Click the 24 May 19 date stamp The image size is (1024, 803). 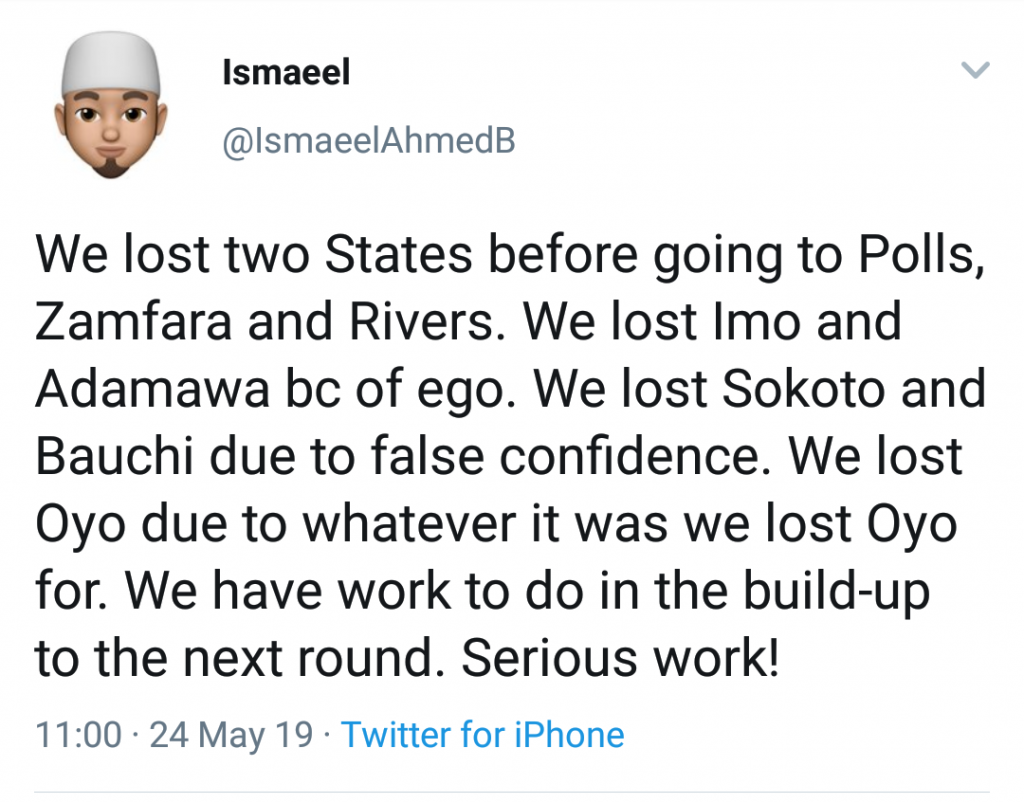coord(231,735)
